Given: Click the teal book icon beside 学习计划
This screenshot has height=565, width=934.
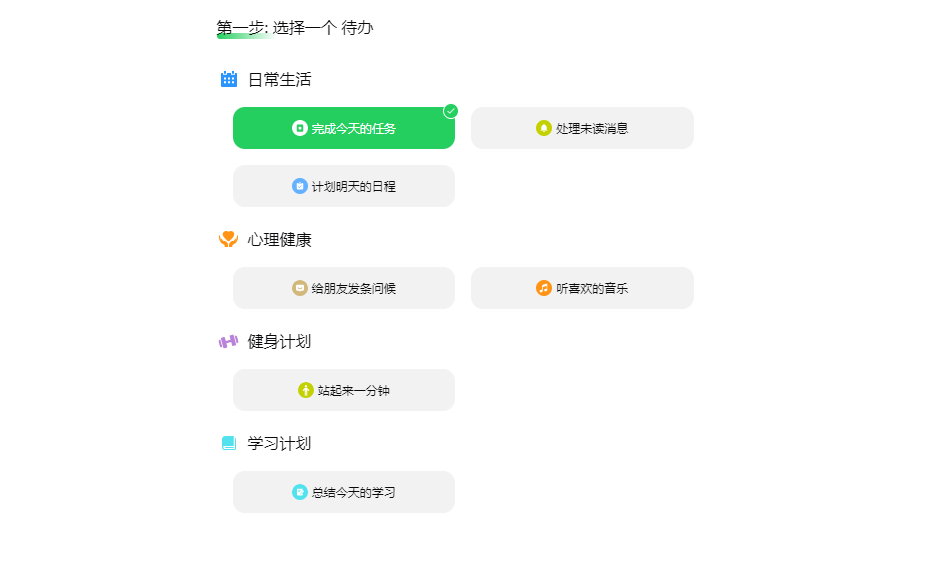Looking at the screenshot, I should [229, 443].
